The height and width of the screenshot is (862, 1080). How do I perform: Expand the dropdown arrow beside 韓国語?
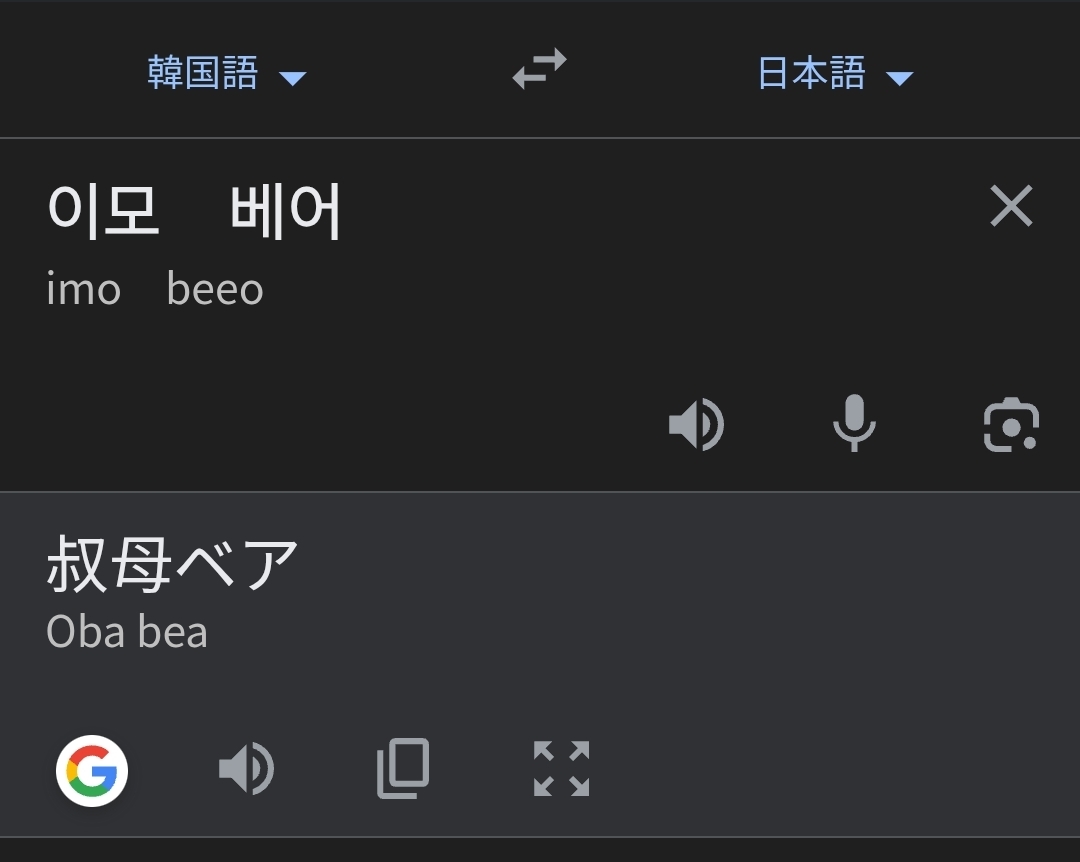pyautogui.click(x=292, y=78)
